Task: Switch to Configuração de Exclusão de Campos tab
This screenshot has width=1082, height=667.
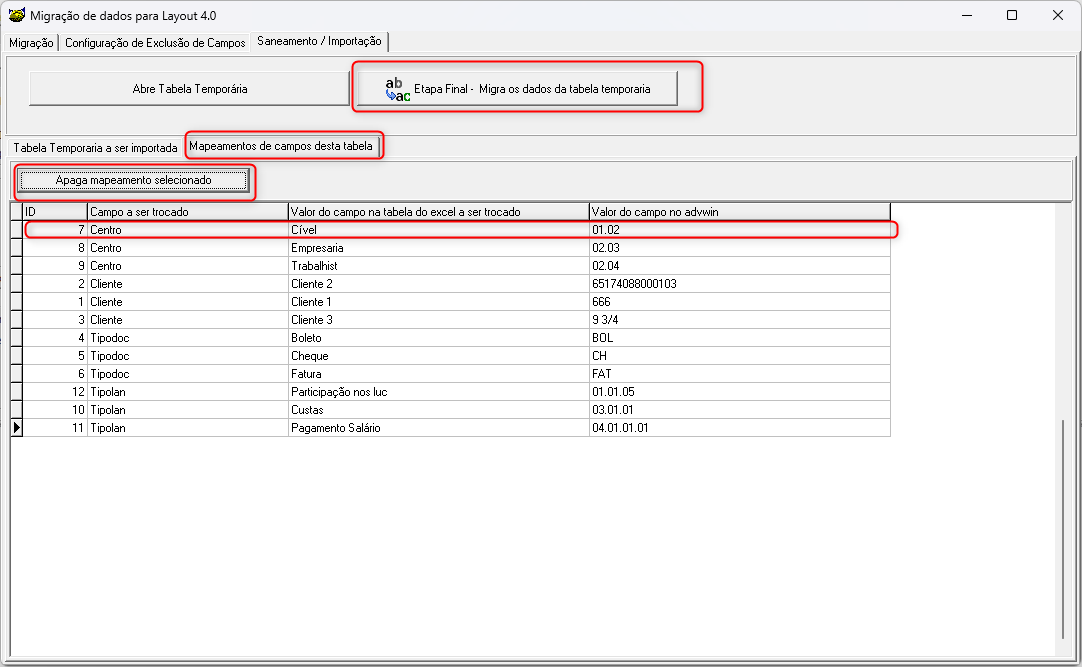Action: [x=155, y=43]
